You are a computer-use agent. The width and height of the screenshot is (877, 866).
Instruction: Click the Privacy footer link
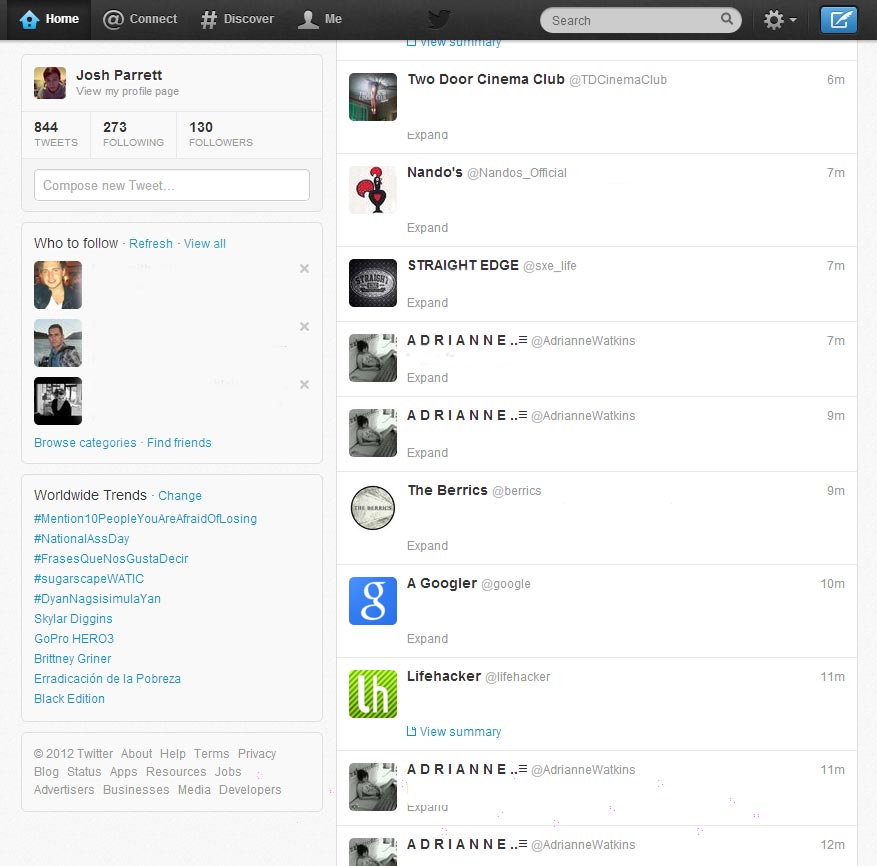click(257, 754)
